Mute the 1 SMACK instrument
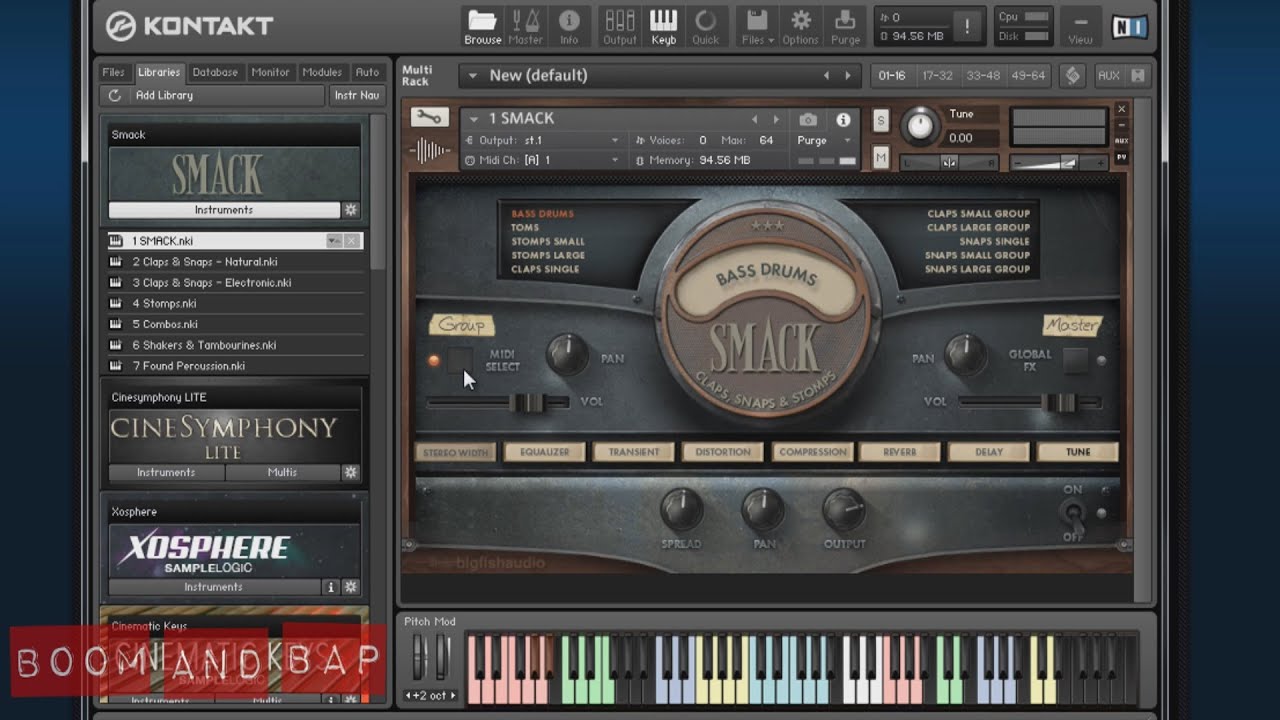Screen dimensions: 1280x720 coord(881,157)
